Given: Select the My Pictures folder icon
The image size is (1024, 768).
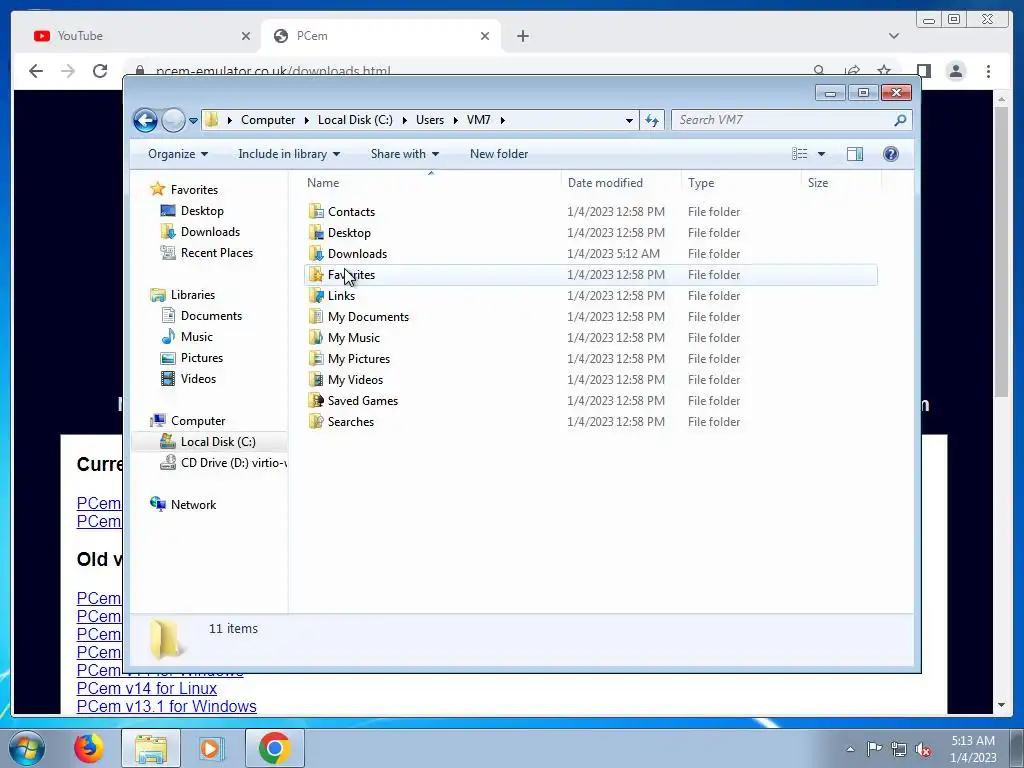Looking at the screenshot, I should coord(317,359).
